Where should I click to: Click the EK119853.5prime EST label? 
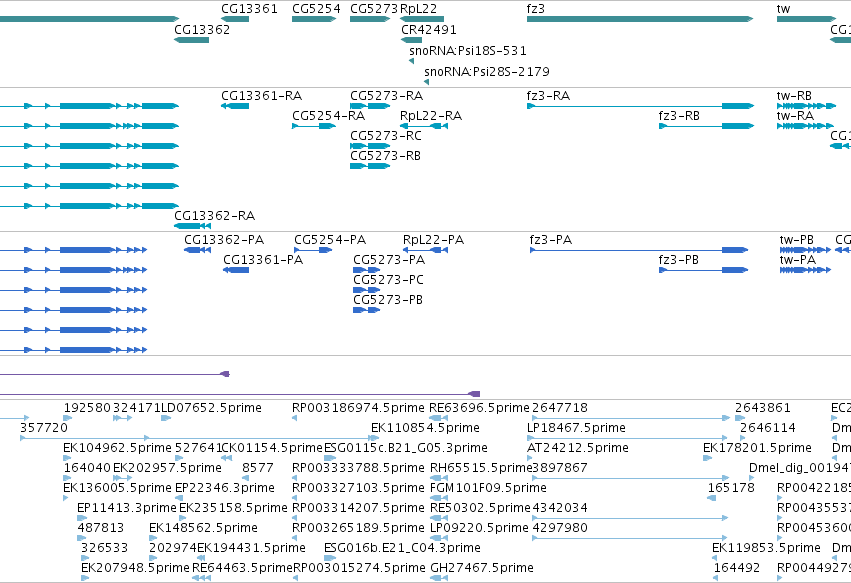(x=766, y=548)
